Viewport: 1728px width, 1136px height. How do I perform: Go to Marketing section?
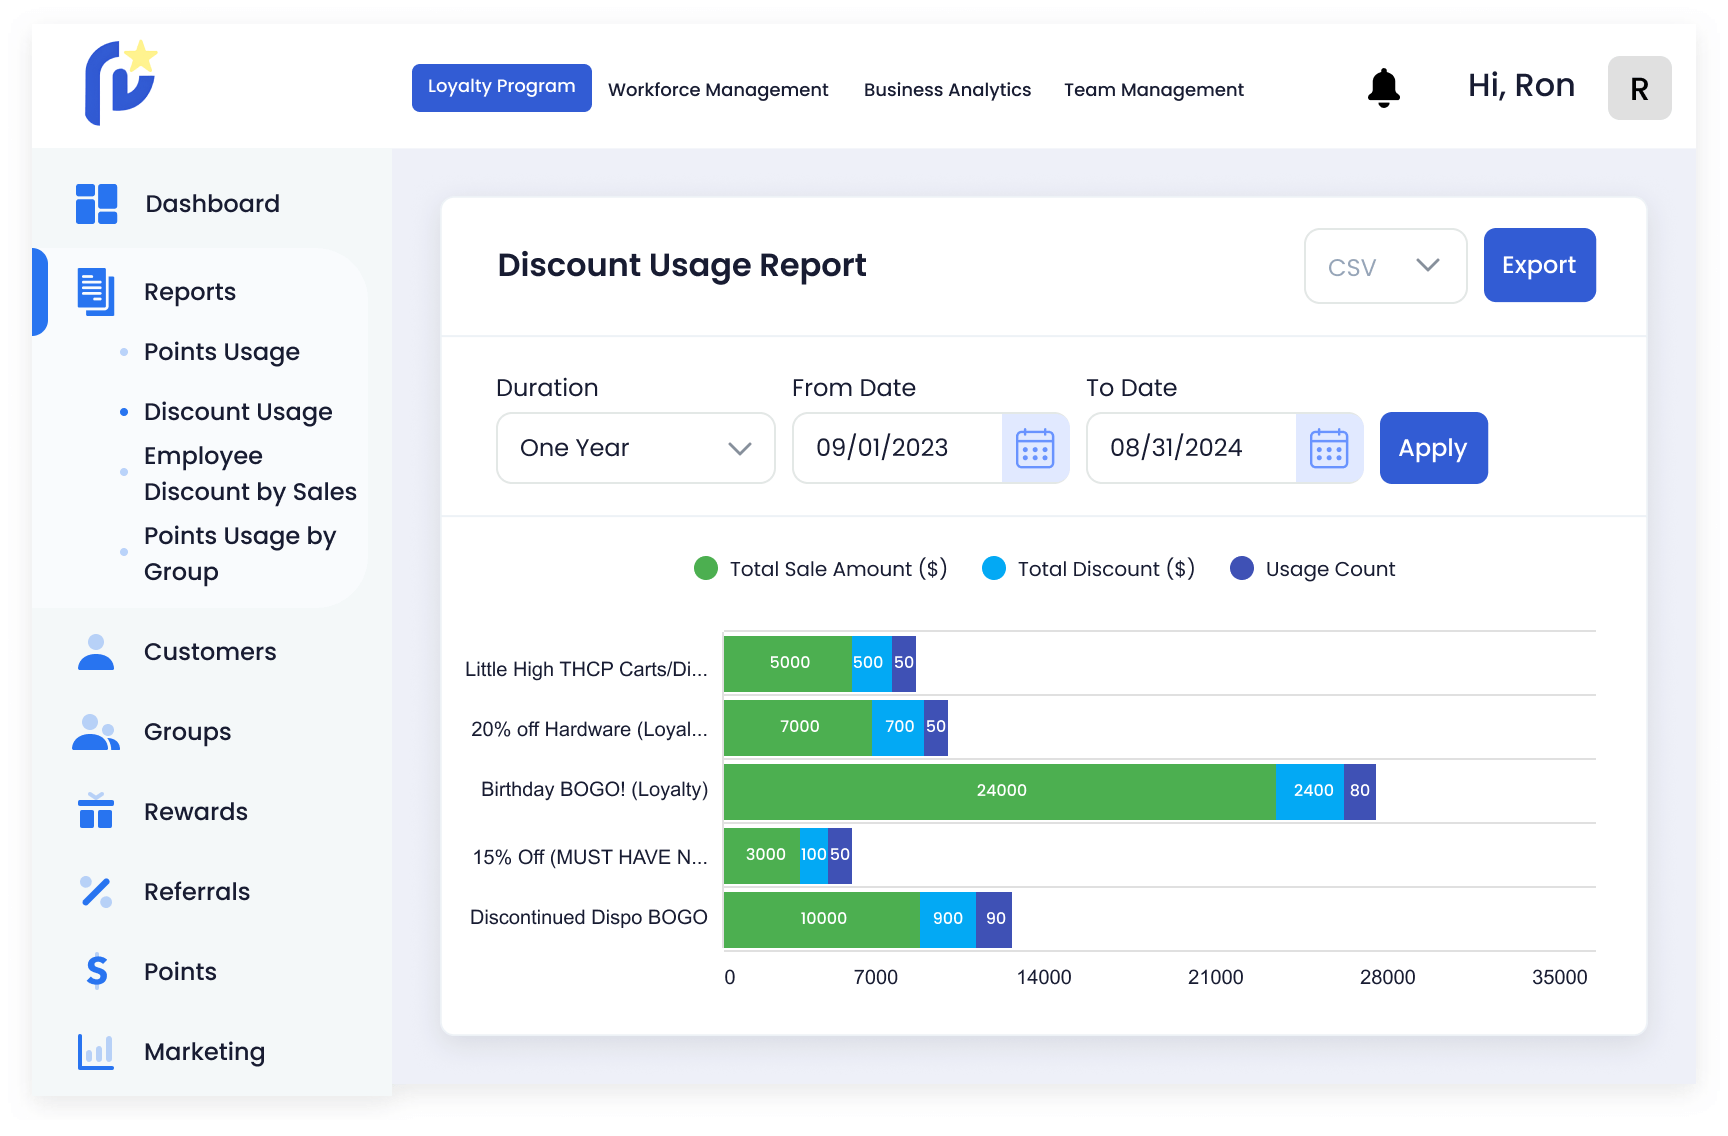pos(204,1052)
